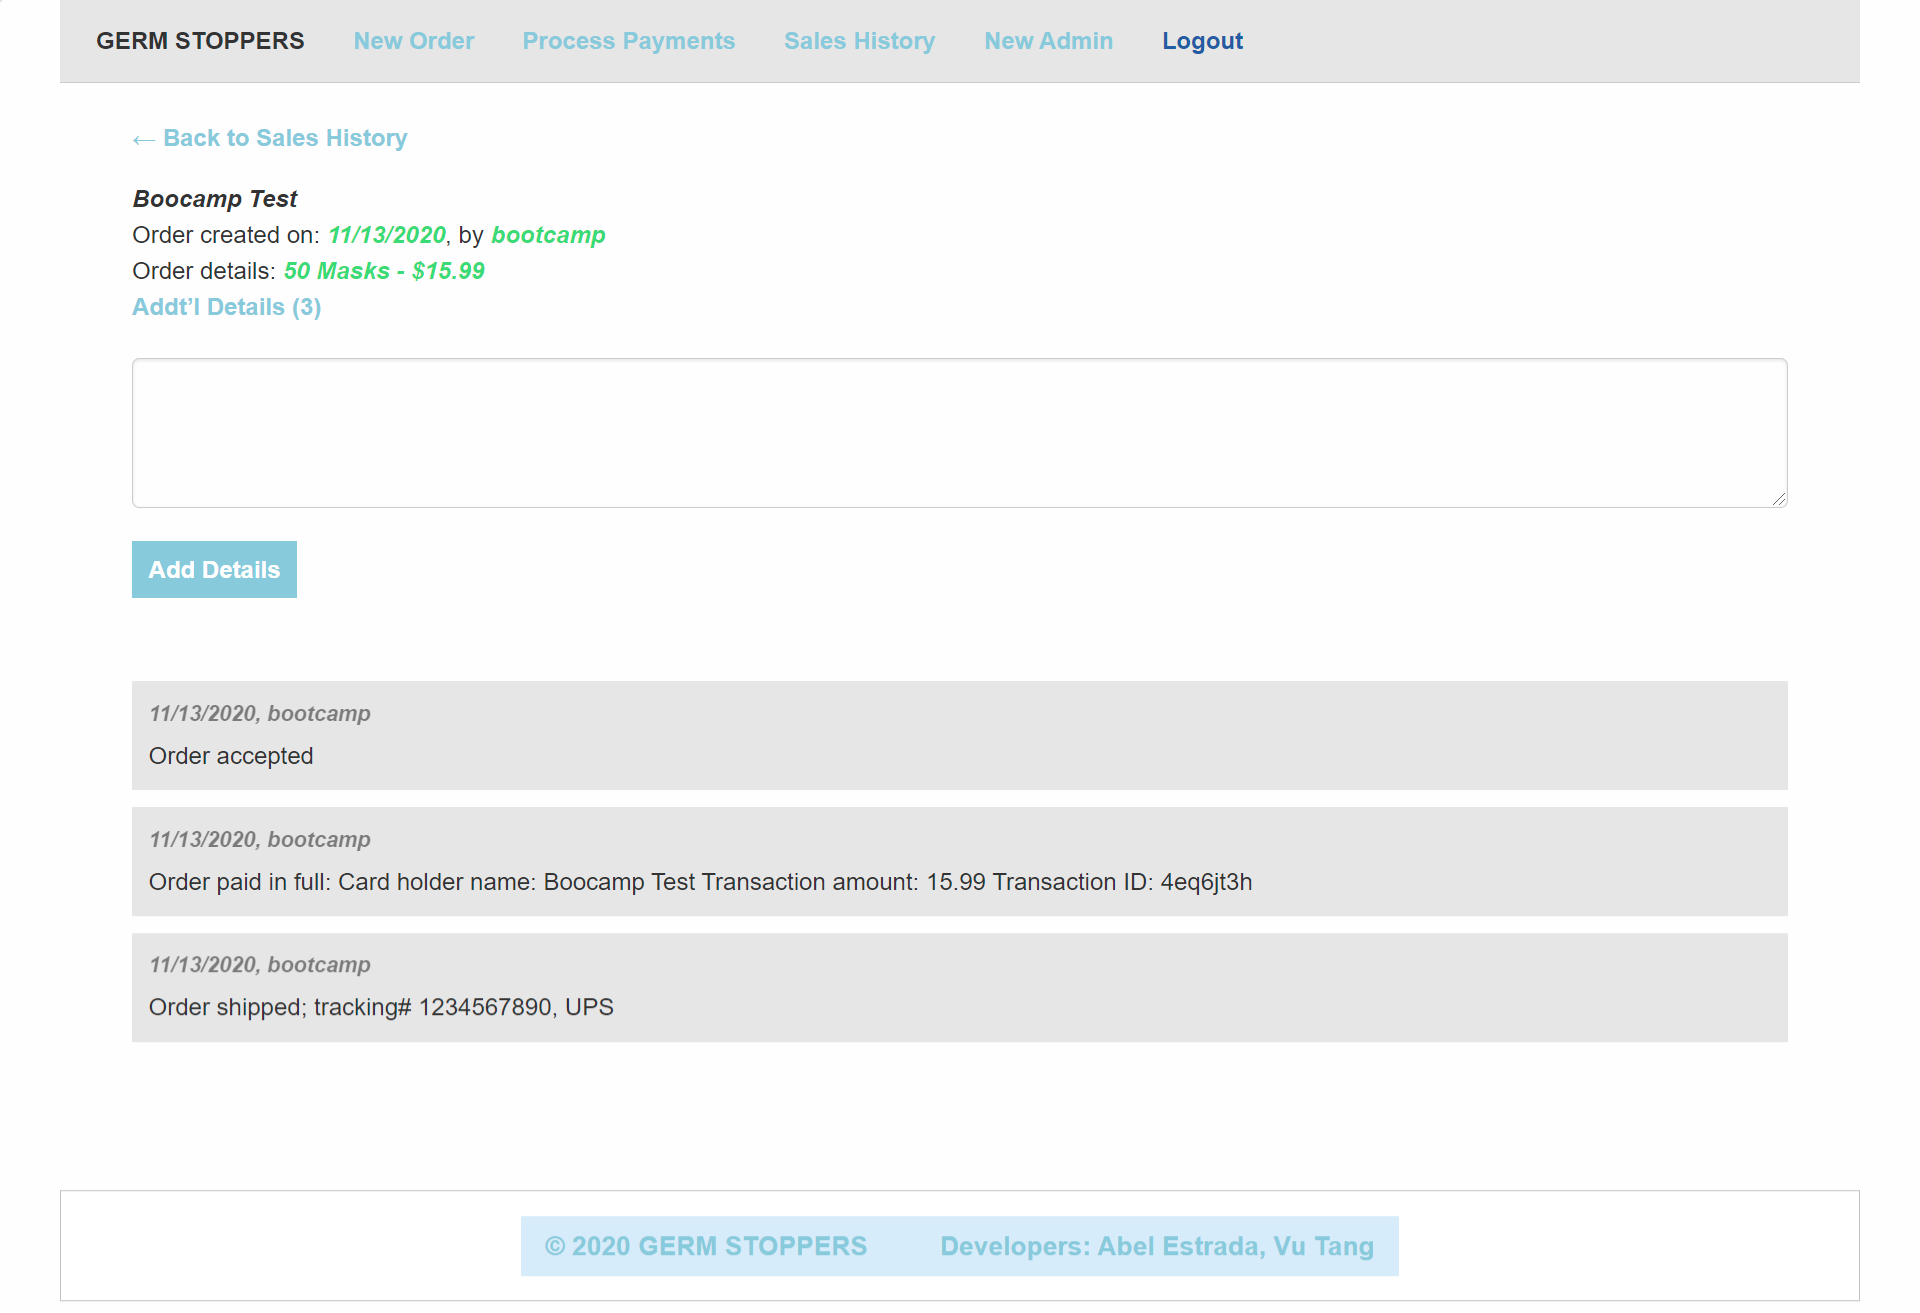
Task: Expand the Addt'l Details (3) section
Action: click(x=226, y=307)
